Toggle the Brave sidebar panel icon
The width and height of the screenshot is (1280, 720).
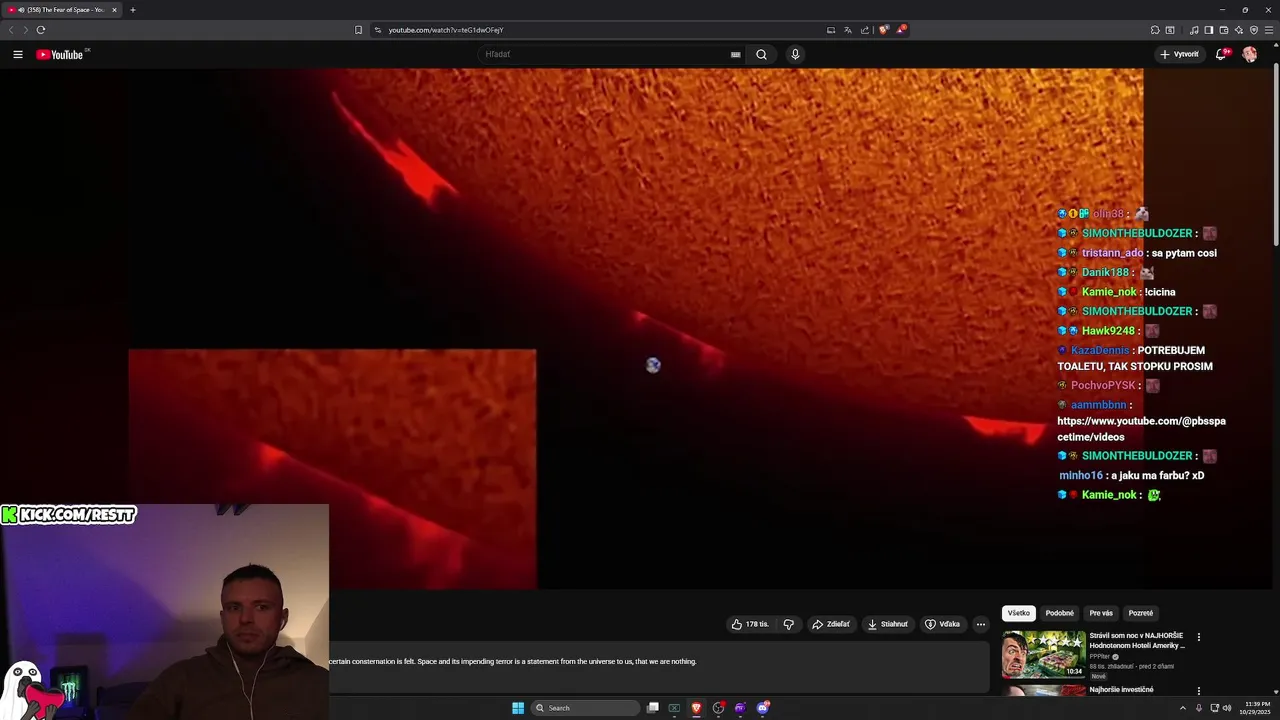pyautogui.click(x=1208, y=30)
